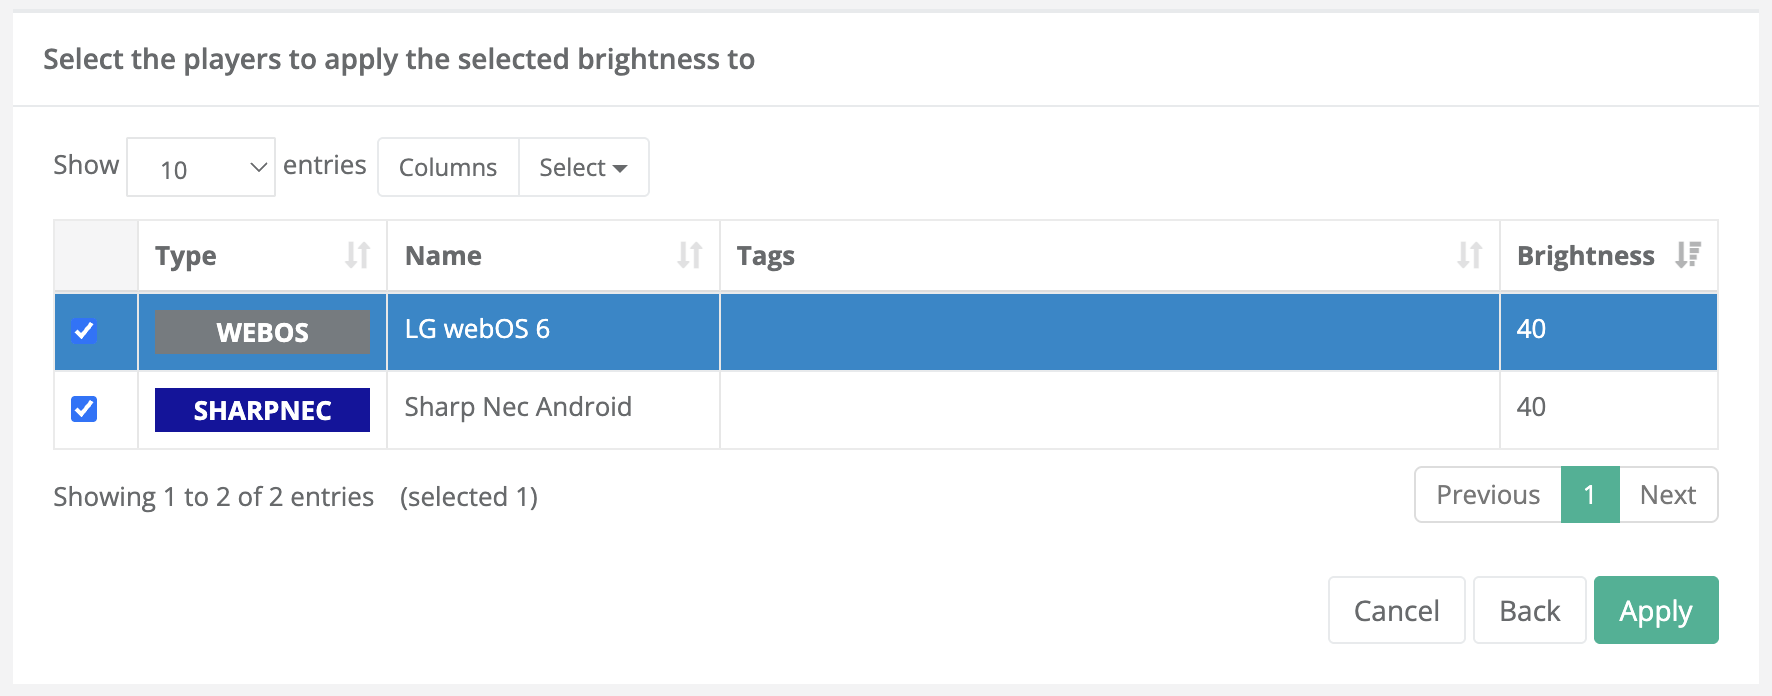
Task: Click the Name column sort arrows
Action: point(689,256)
